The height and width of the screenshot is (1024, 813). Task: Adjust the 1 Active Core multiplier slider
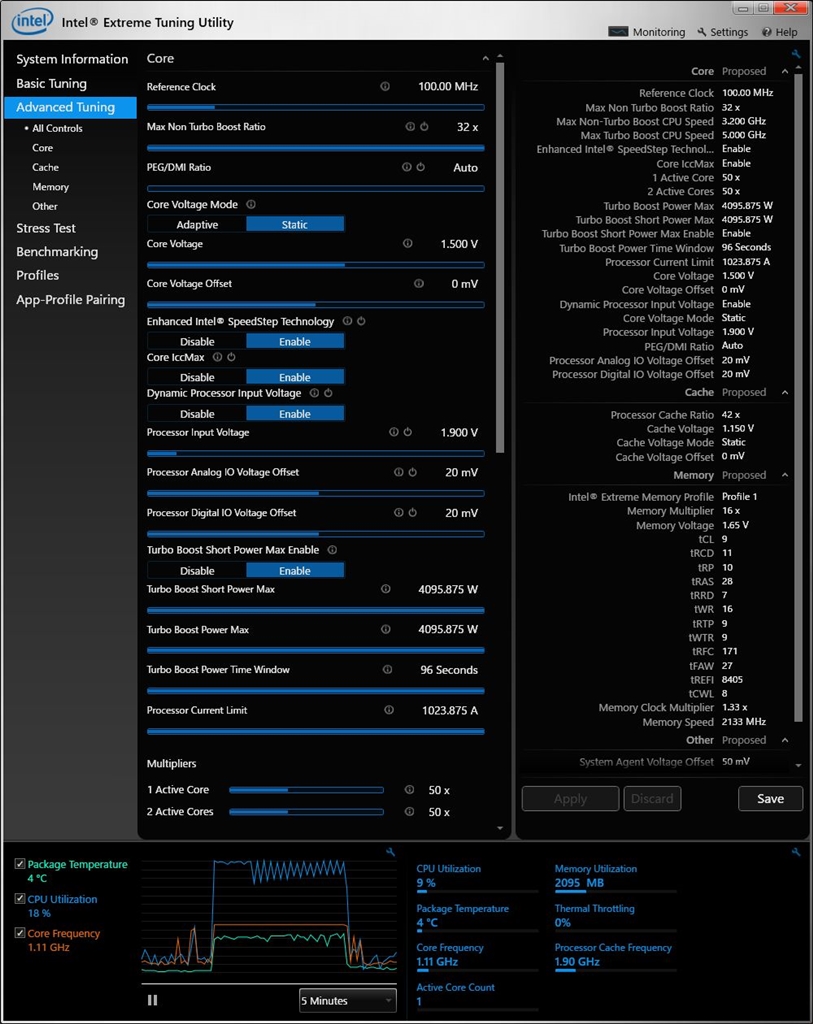[306, 790]
